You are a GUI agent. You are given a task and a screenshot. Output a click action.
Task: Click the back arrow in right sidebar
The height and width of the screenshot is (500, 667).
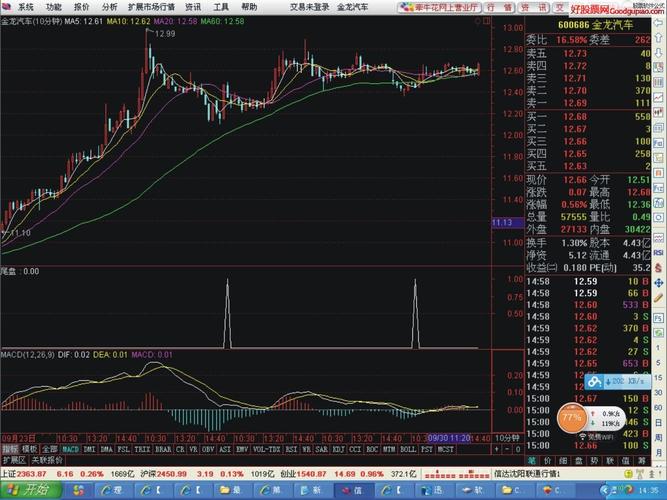pyautogui.click(x=658, y=23)
